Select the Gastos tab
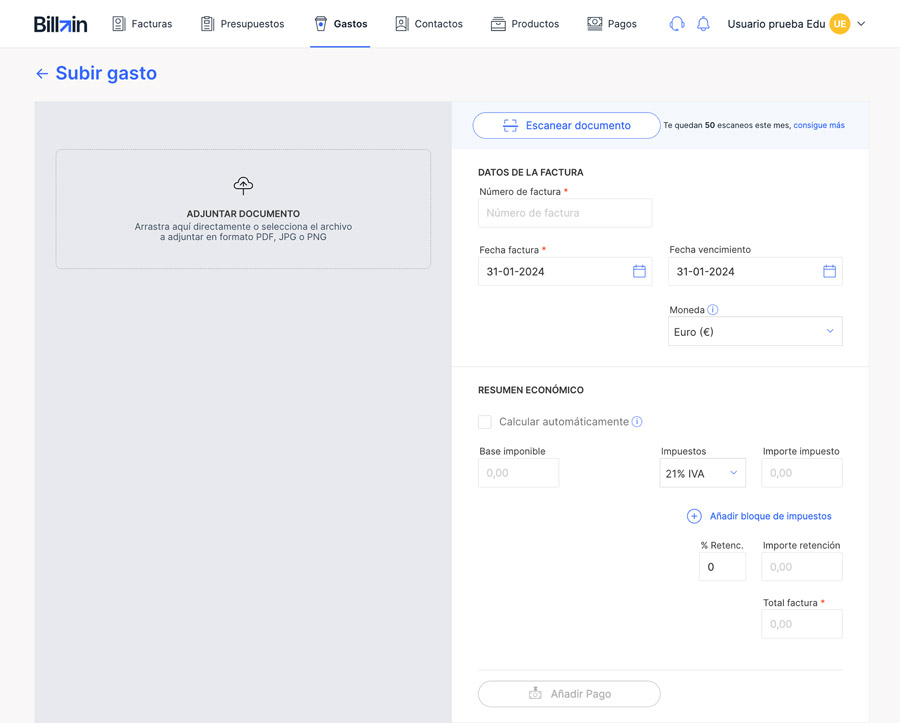Screen dimensions: 900x723 [340, 24]
